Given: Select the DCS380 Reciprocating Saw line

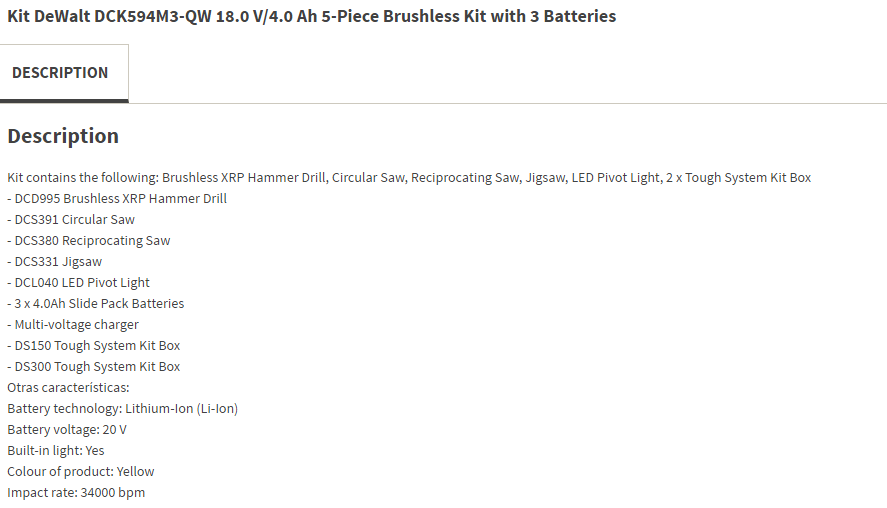Looking at the screenshot, I should tap(89, 241).
